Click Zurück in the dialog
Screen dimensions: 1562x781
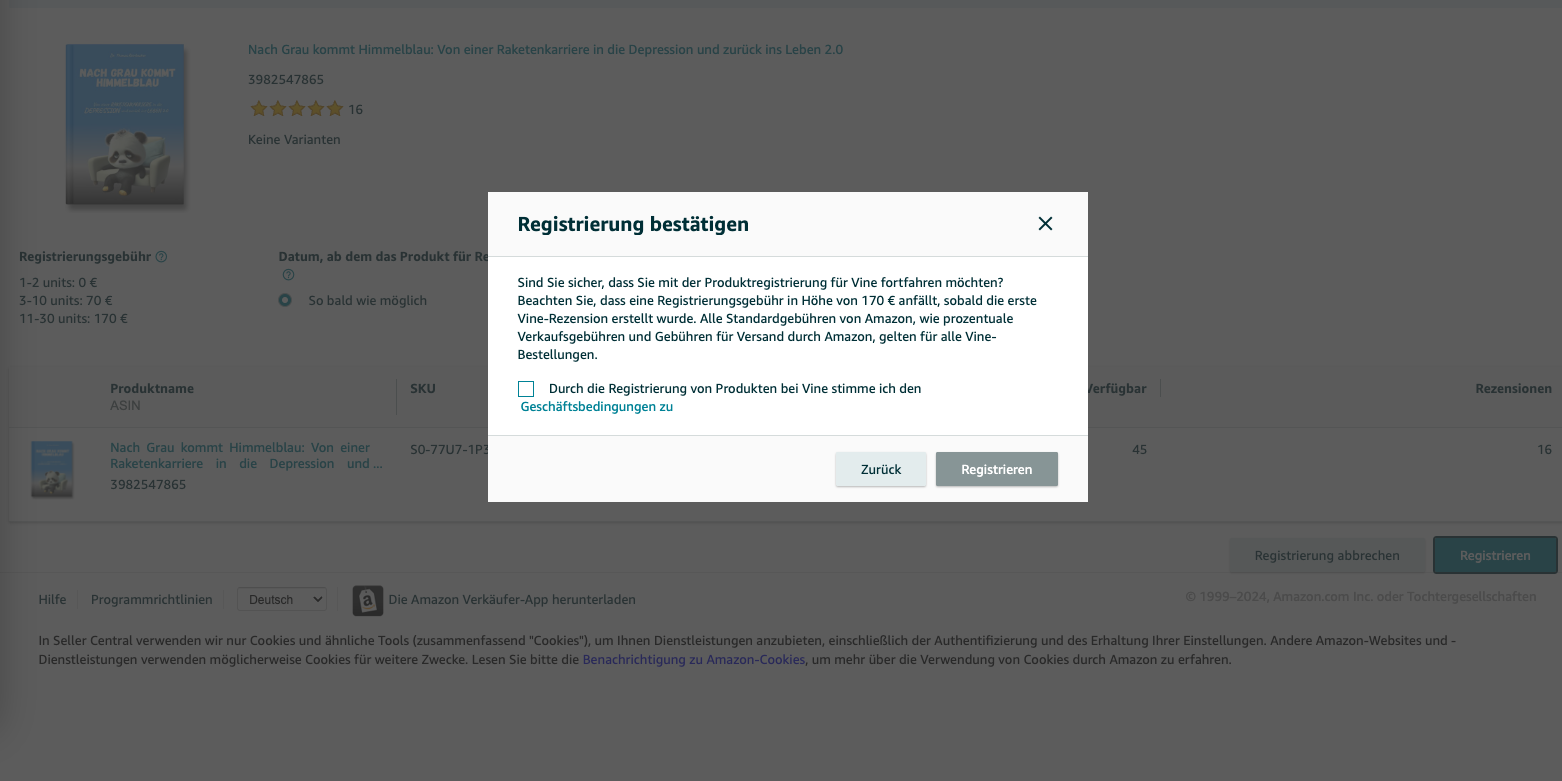point(881,469)
